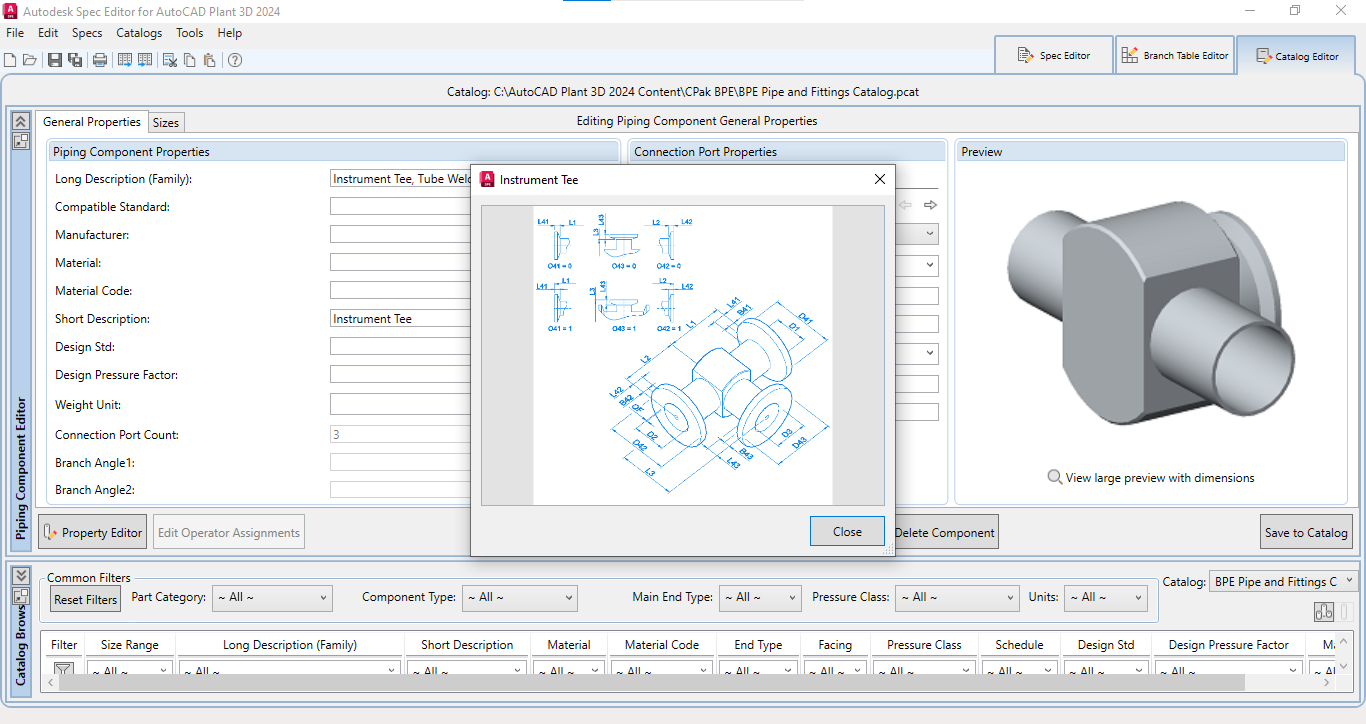This screenshot has height=724, width=1366.
Task: Switch to the Sizes tab
Action: tap(166, 122)
